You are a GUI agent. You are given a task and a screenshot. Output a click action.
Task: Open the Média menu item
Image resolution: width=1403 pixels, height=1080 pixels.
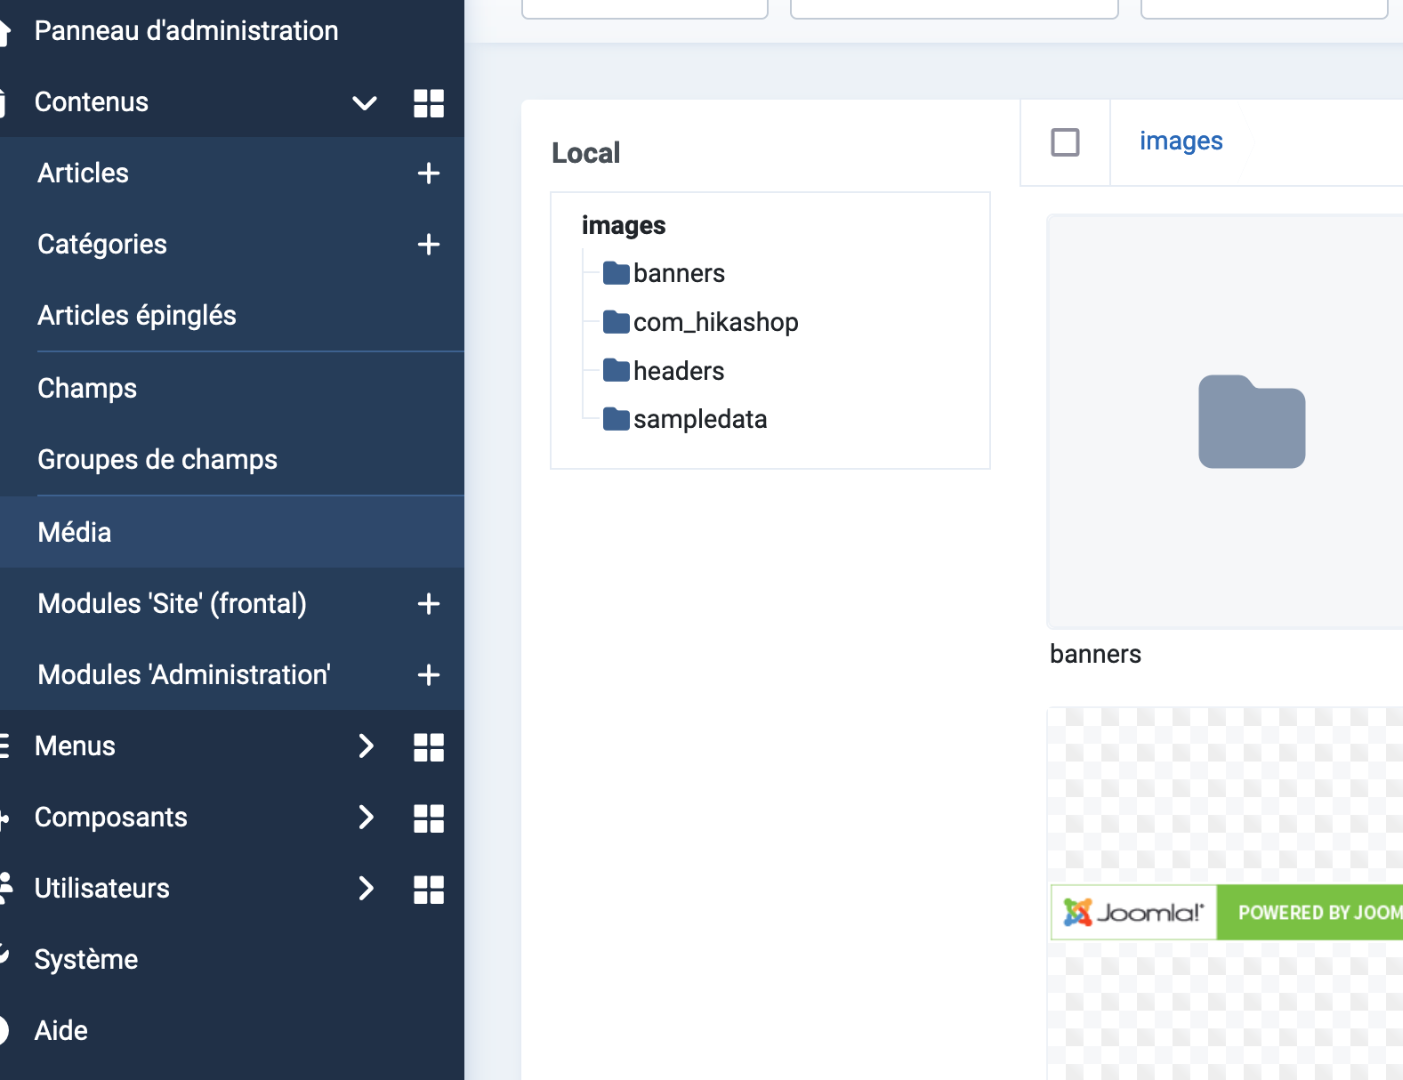75,532
